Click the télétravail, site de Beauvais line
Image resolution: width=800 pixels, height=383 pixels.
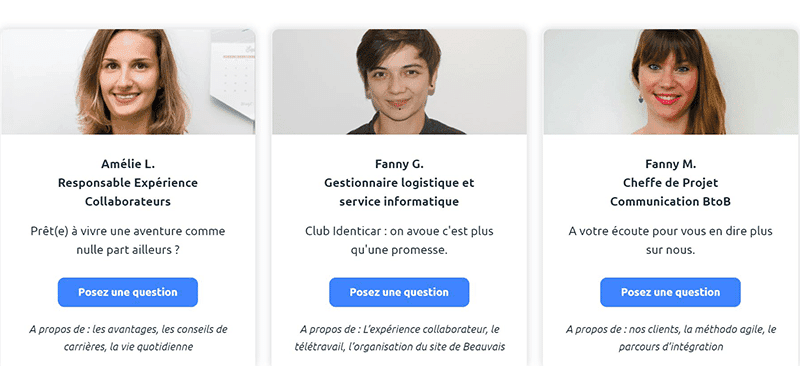399,347
